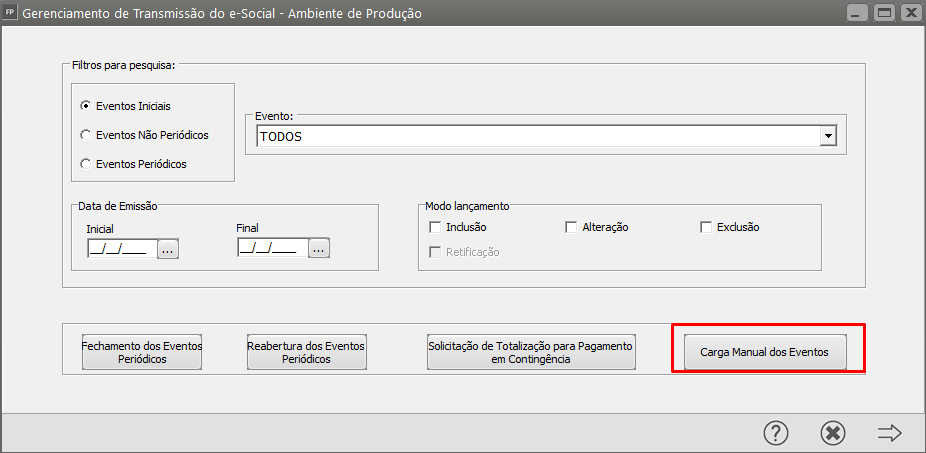Toggle the Retificação checkbox
This screenshot has height=453, width=926.
tap(436, 252)
